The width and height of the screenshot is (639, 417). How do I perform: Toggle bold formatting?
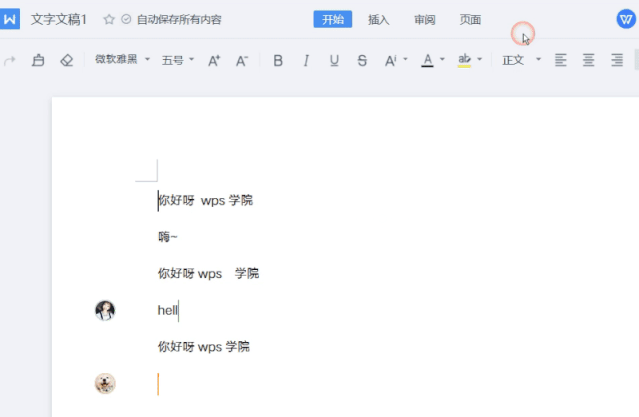[x=278, y=61]
